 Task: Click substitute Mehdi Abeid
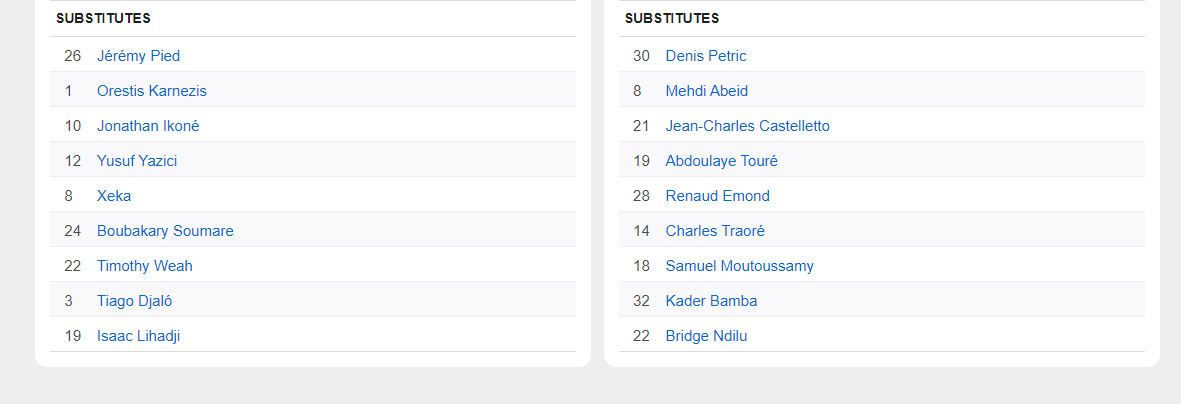(706, 91)
